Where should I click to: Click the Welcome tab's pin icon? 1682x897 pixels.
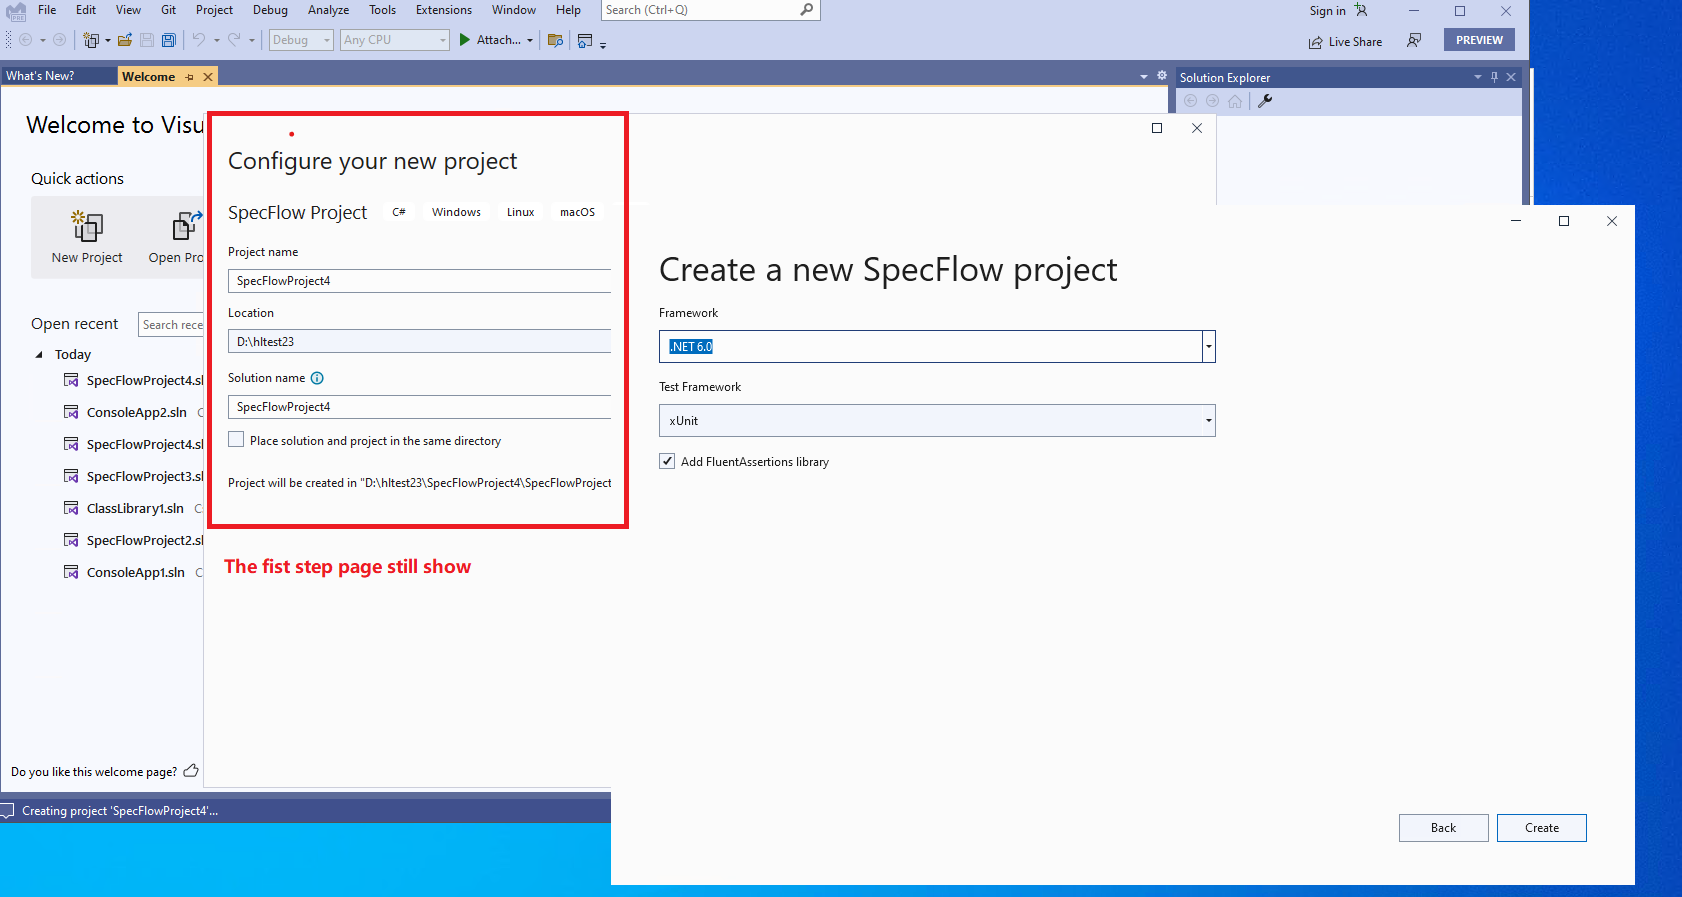190,77
